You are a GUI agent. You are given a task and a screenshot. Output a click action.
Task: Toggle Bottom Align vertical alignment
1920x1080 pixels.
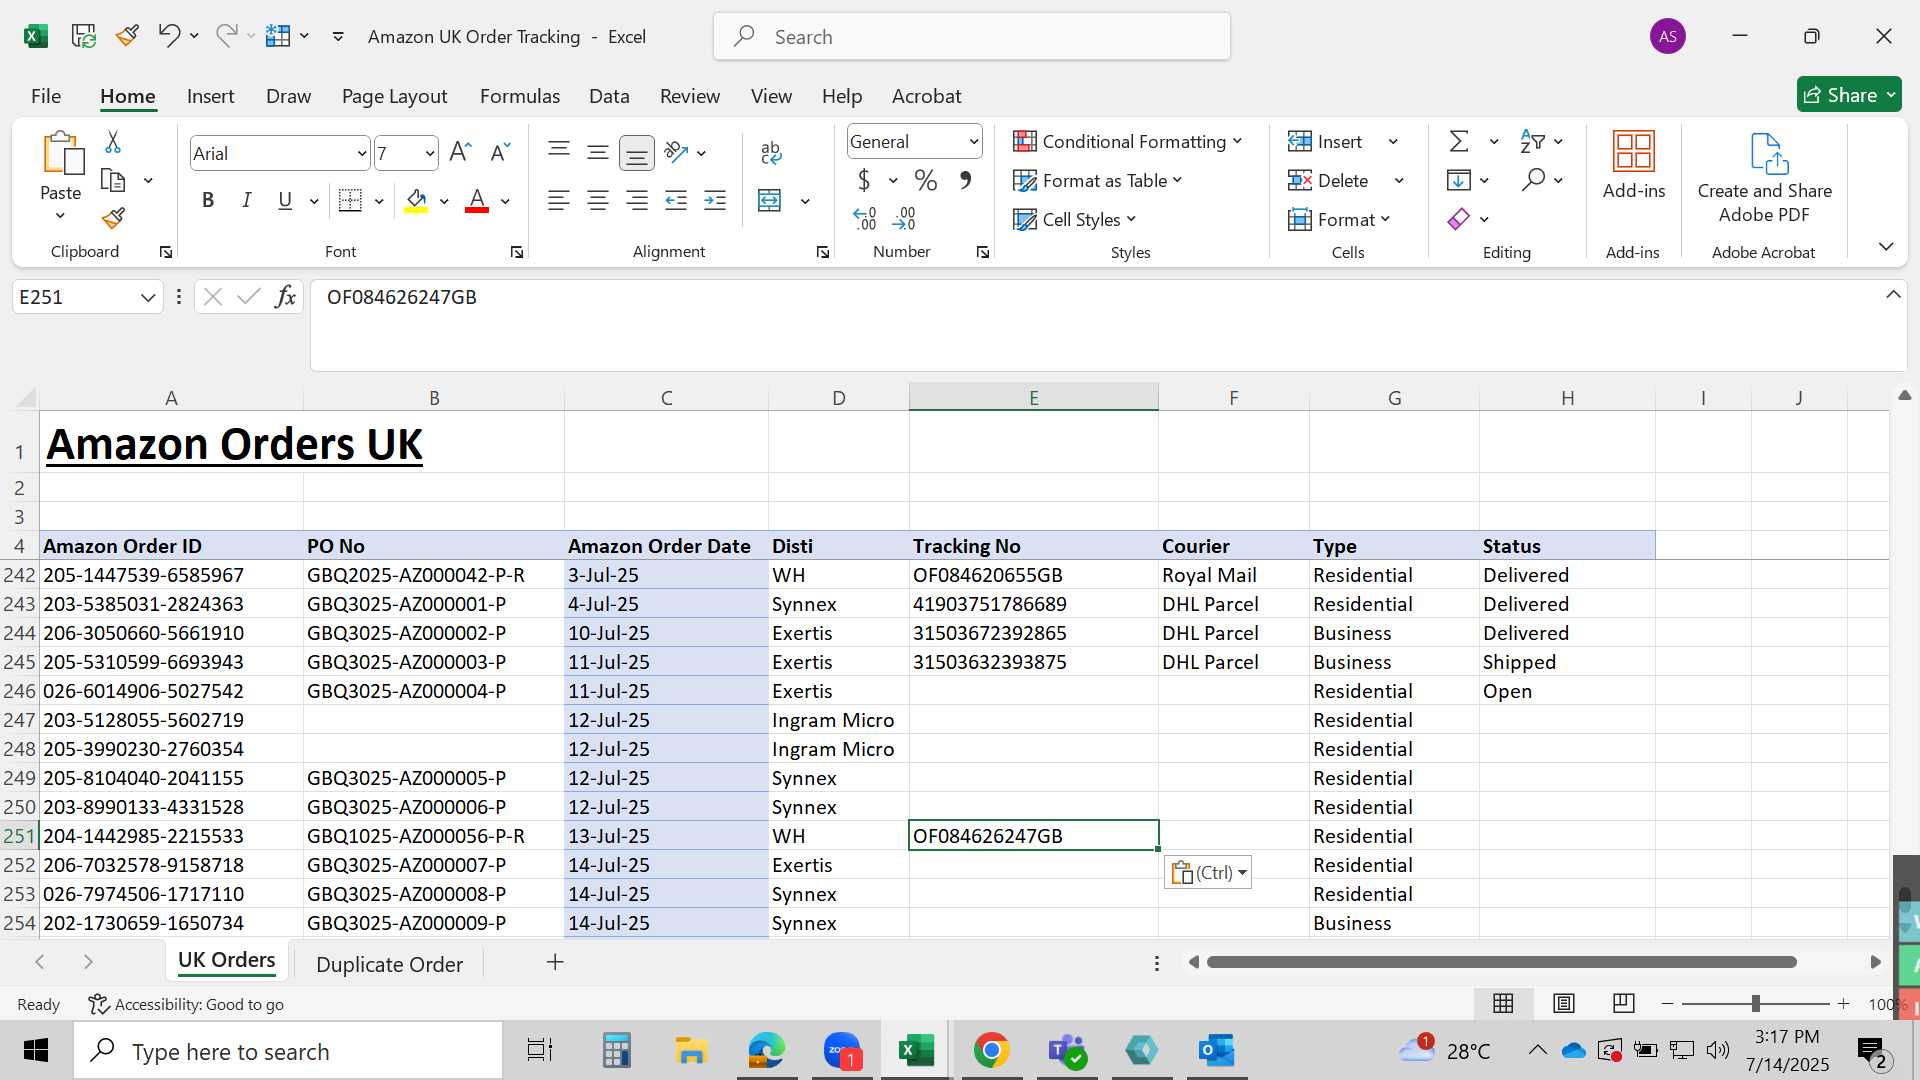[x=637, y=152]
